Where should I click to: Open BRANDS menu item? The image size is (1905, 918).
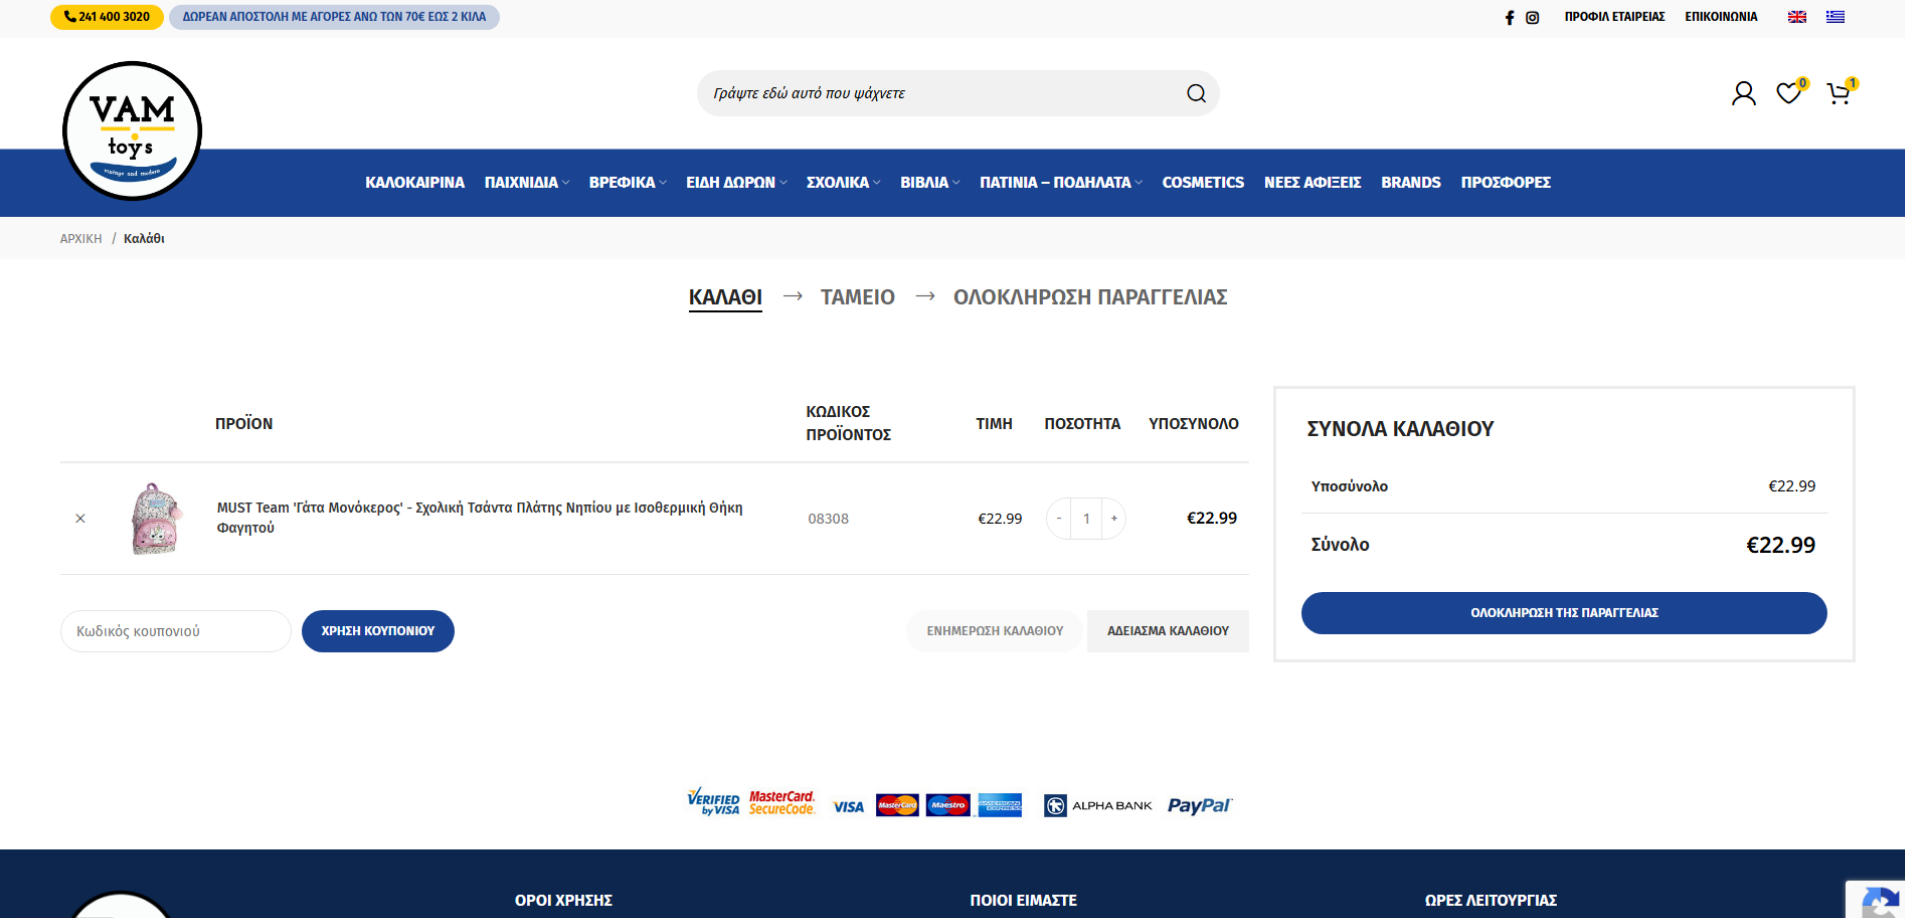[x=1411, y=182]
